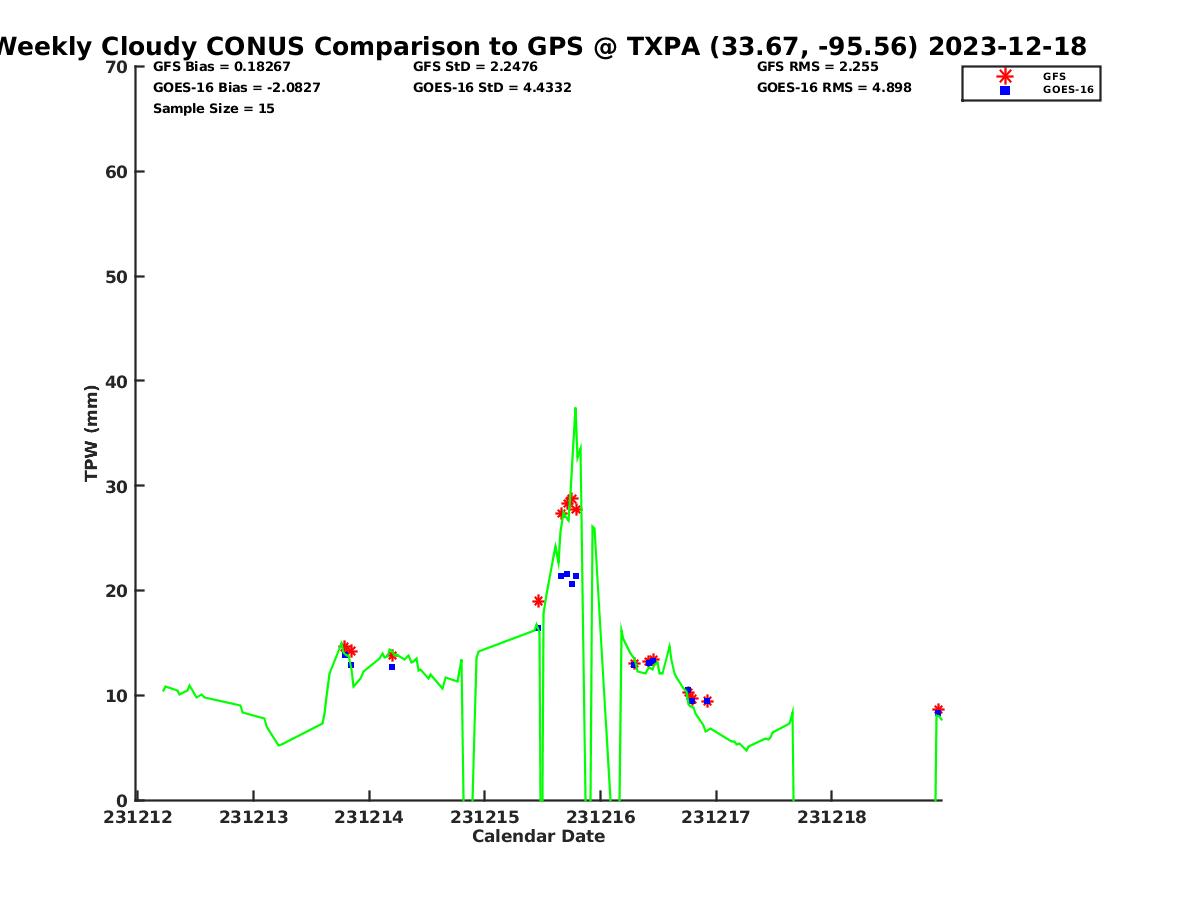This screenshot has height=900, width=1200.
Task: Click 'GFS RMS = 2.255' annotation
Action: (x=818, y=67)
